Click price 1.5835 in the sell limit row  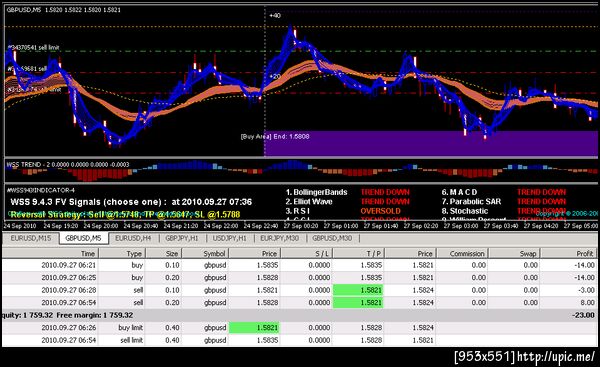pyautogui.click(x=267, y=340)
